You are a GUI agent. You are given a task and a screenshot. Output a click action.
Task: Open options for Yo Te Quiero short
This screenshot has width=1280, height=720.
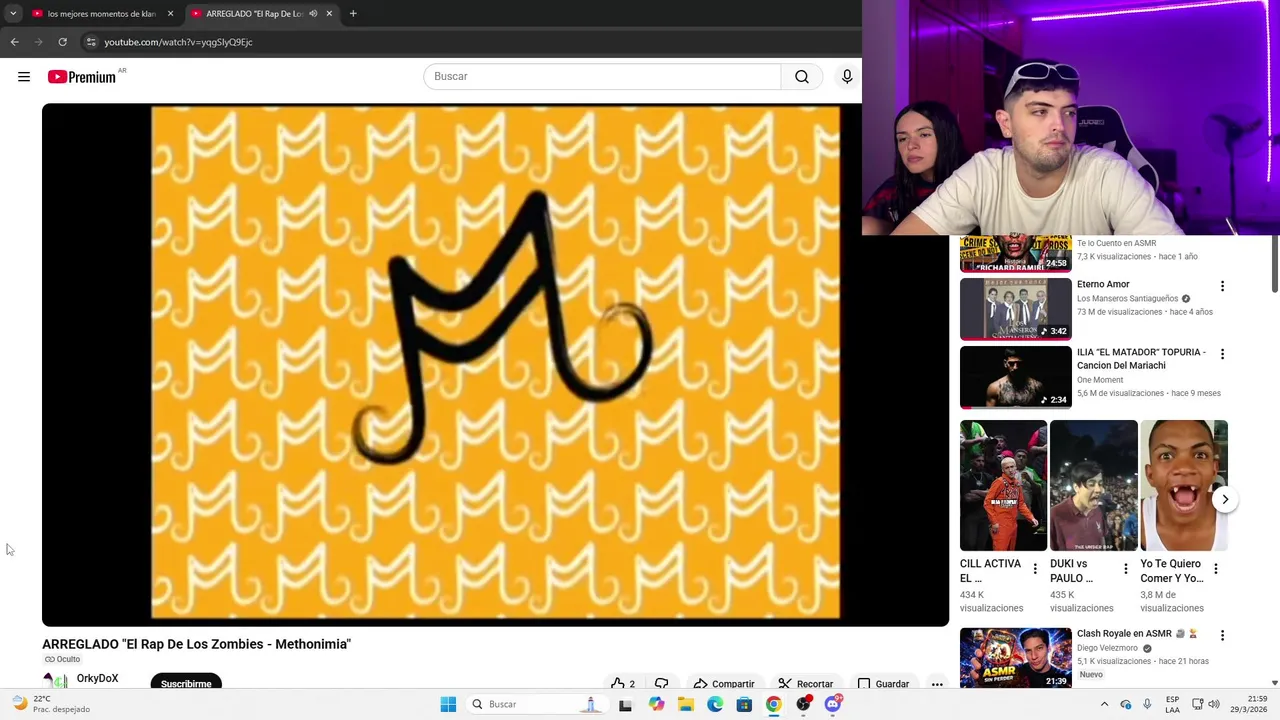[x=1215, y=569]
